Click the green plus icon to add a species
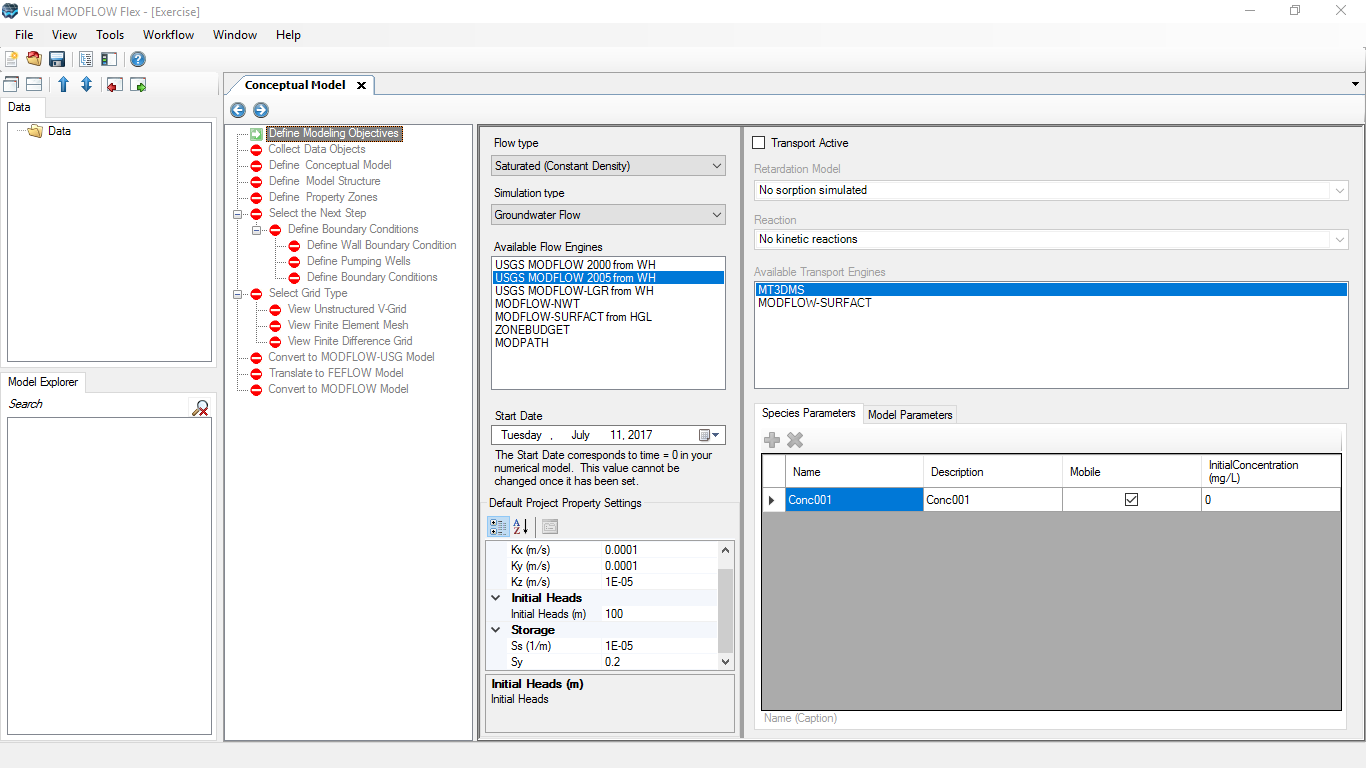The height and width of the screenshot is (768, 1366). point(771,439)
